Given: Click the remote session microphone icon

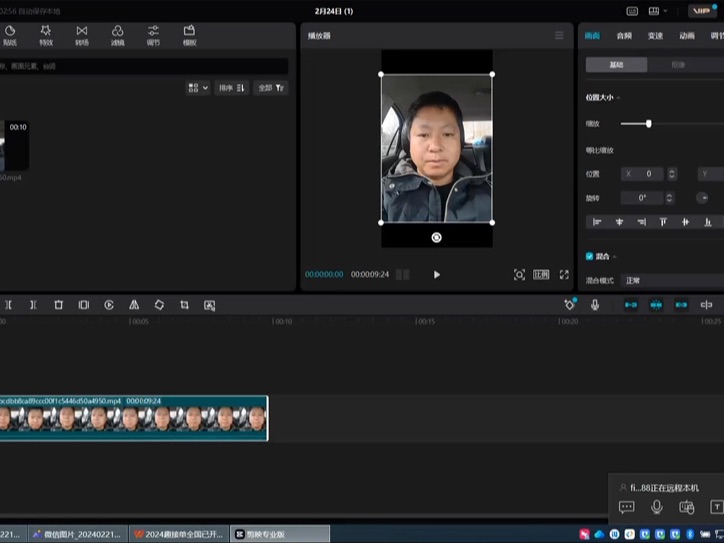Looking at the screenshot, I should coord(657,507).
